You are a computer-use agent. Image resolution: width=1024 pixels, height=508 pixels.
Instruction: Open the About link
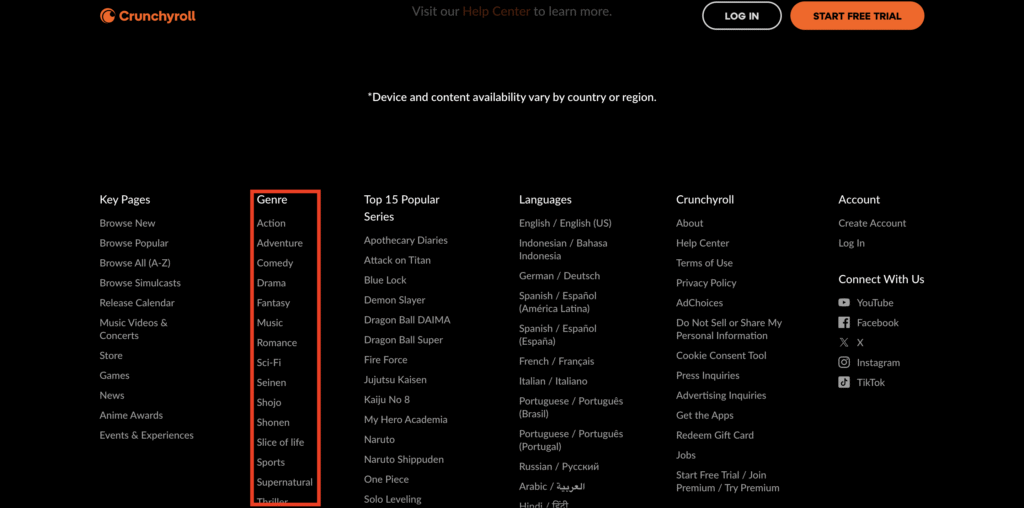[690, 223]
